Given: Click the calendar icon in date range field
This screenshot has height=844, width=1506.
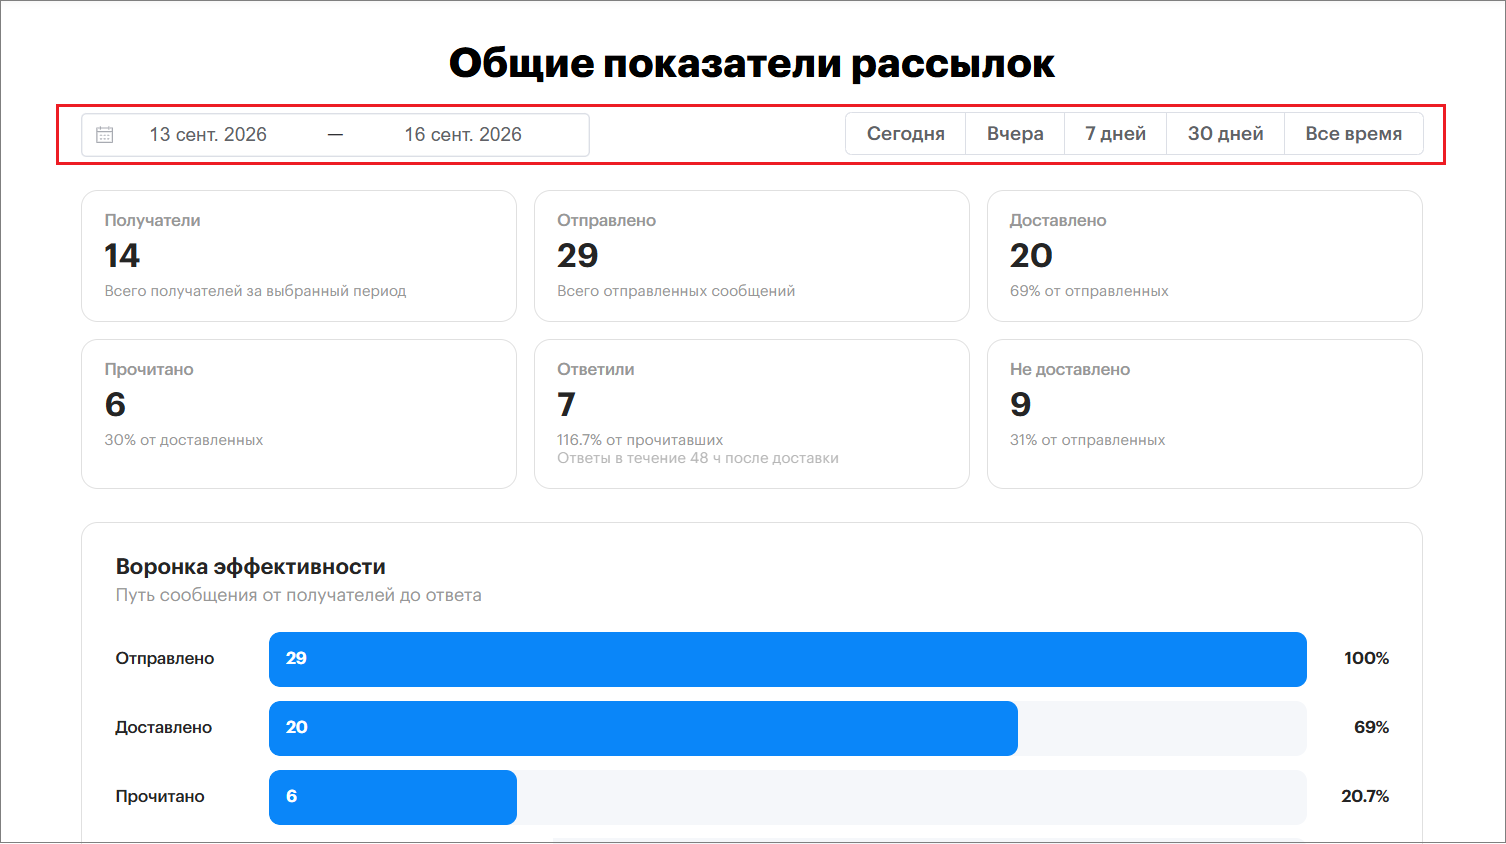Looking at the screenshot, I should [x=105, y=135].
